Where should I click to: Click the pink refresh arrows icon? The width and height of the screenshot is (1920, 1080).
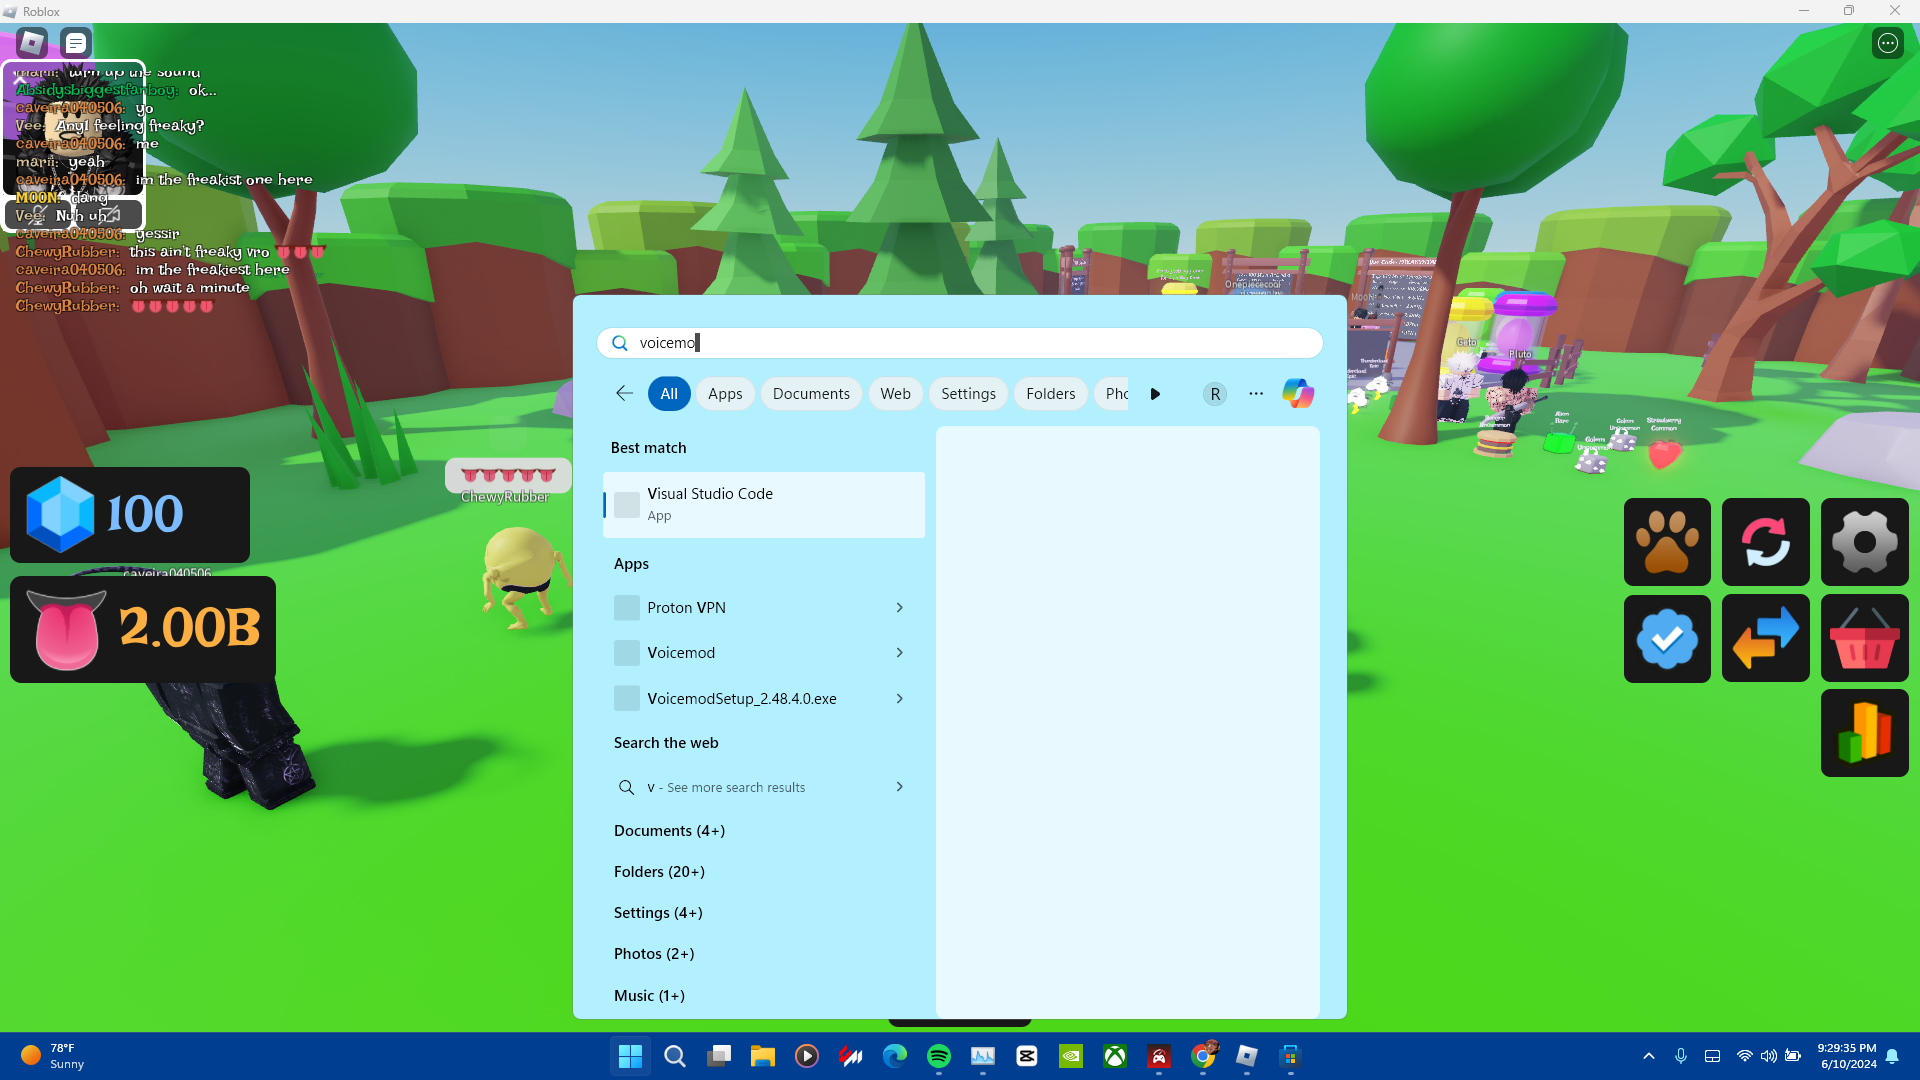click(x=1765, y=542)
